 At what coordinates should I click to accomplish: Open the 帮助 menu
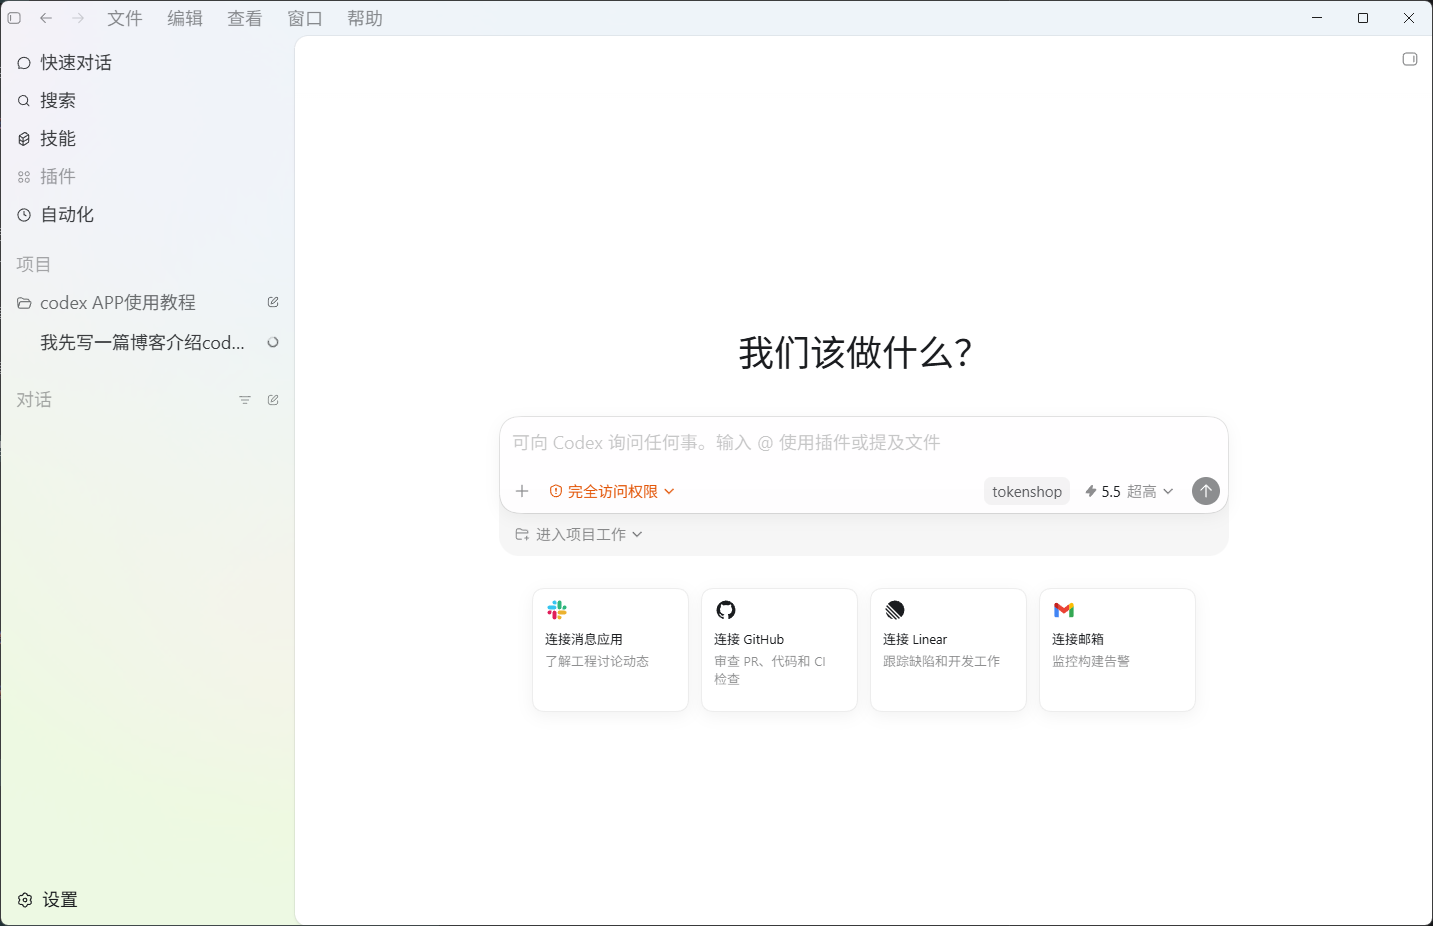click(365, 18)
